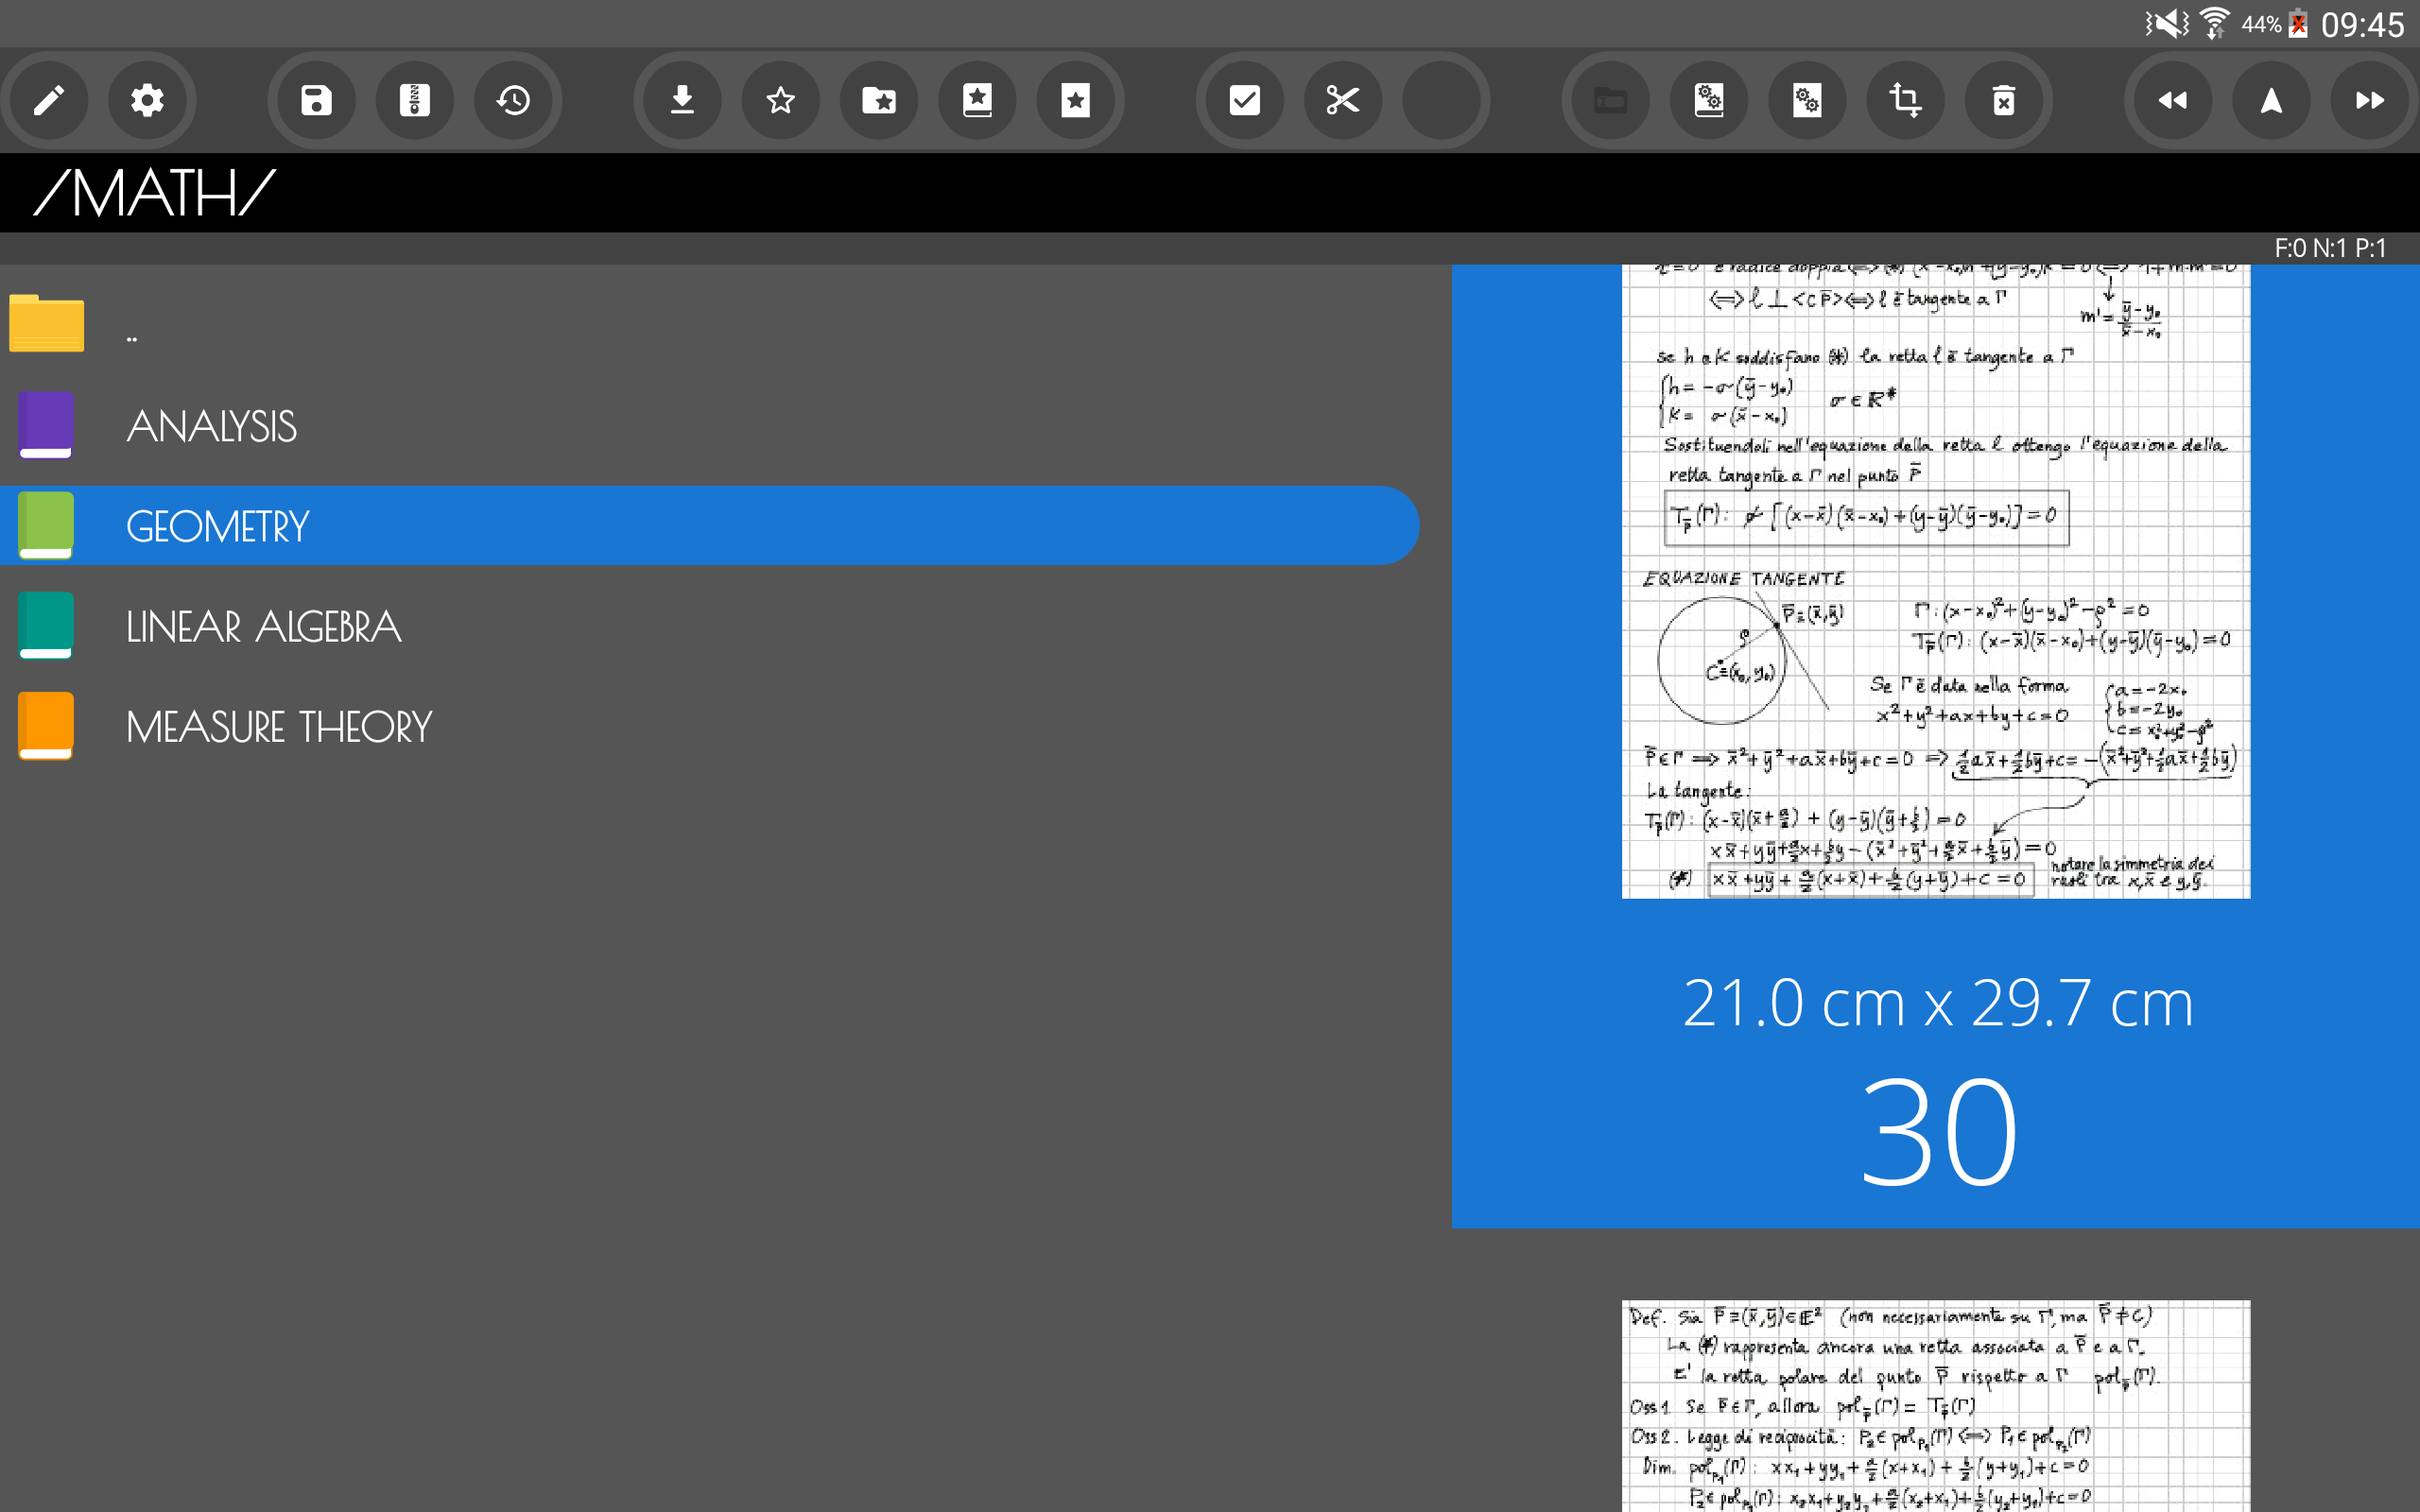Open the page 30 thumbnail preview
Image resolution: width=2420 pixels, height=1512 pixels.
click(1935, 580)
